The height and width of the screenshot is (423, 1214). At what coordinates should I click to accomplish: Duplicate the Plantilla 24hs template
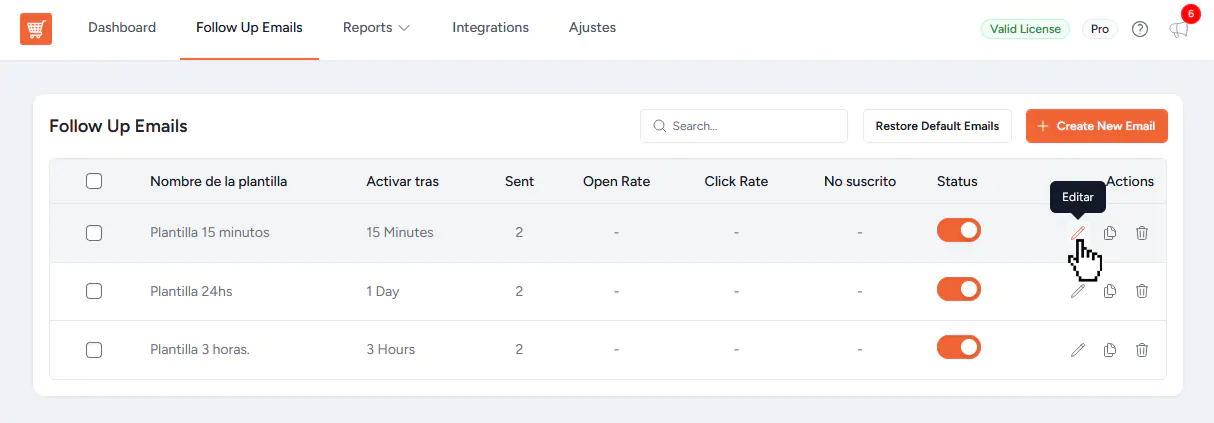pyautogui.click(x=1109, y=291)
